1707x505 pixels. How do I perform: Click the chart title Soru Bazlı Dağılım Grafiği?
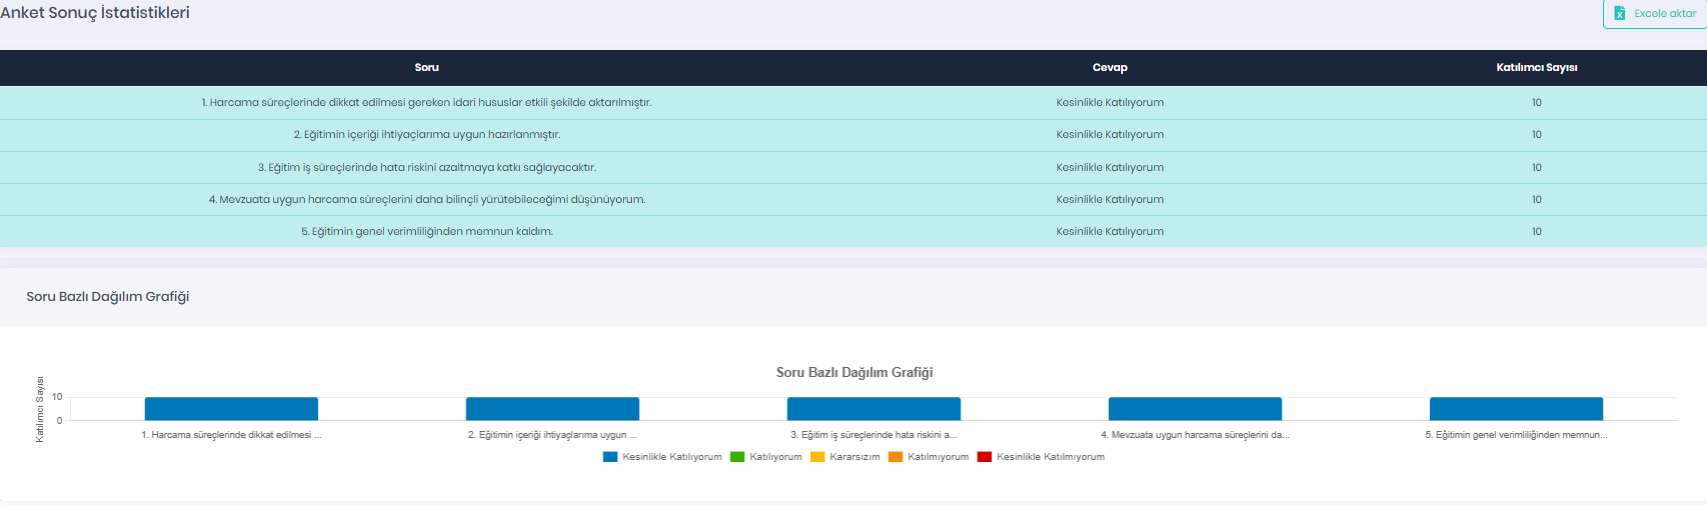click(x=855, y=372)
